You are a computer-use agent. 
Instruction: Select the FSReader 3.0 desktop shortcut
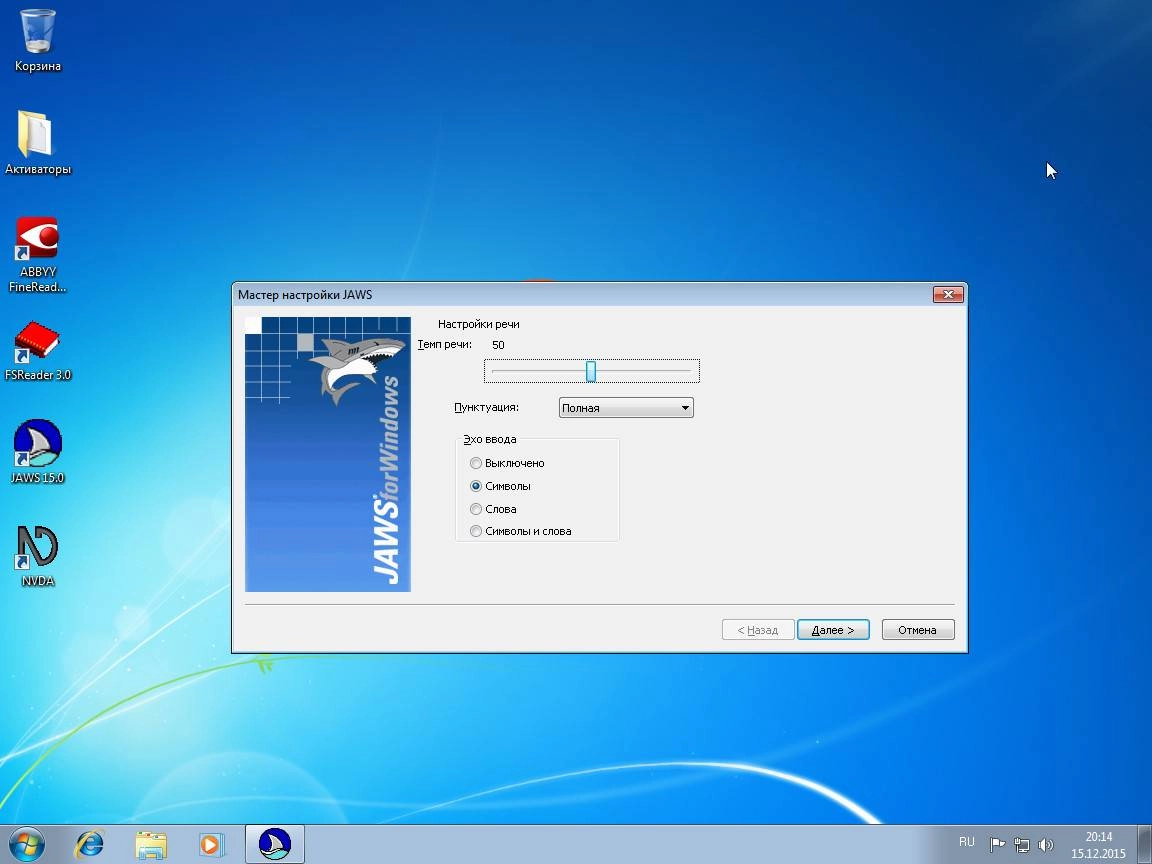(x=37, y=350)
